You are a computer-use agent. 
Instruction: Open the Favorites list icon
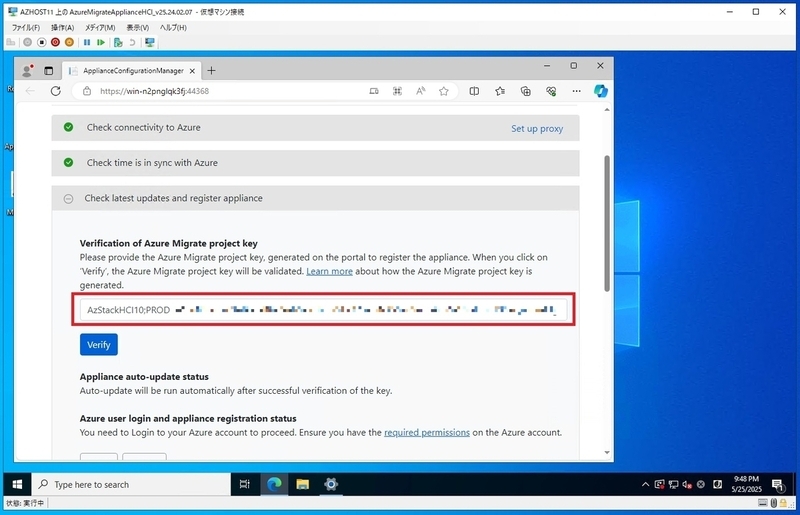(x=500, y=91)
